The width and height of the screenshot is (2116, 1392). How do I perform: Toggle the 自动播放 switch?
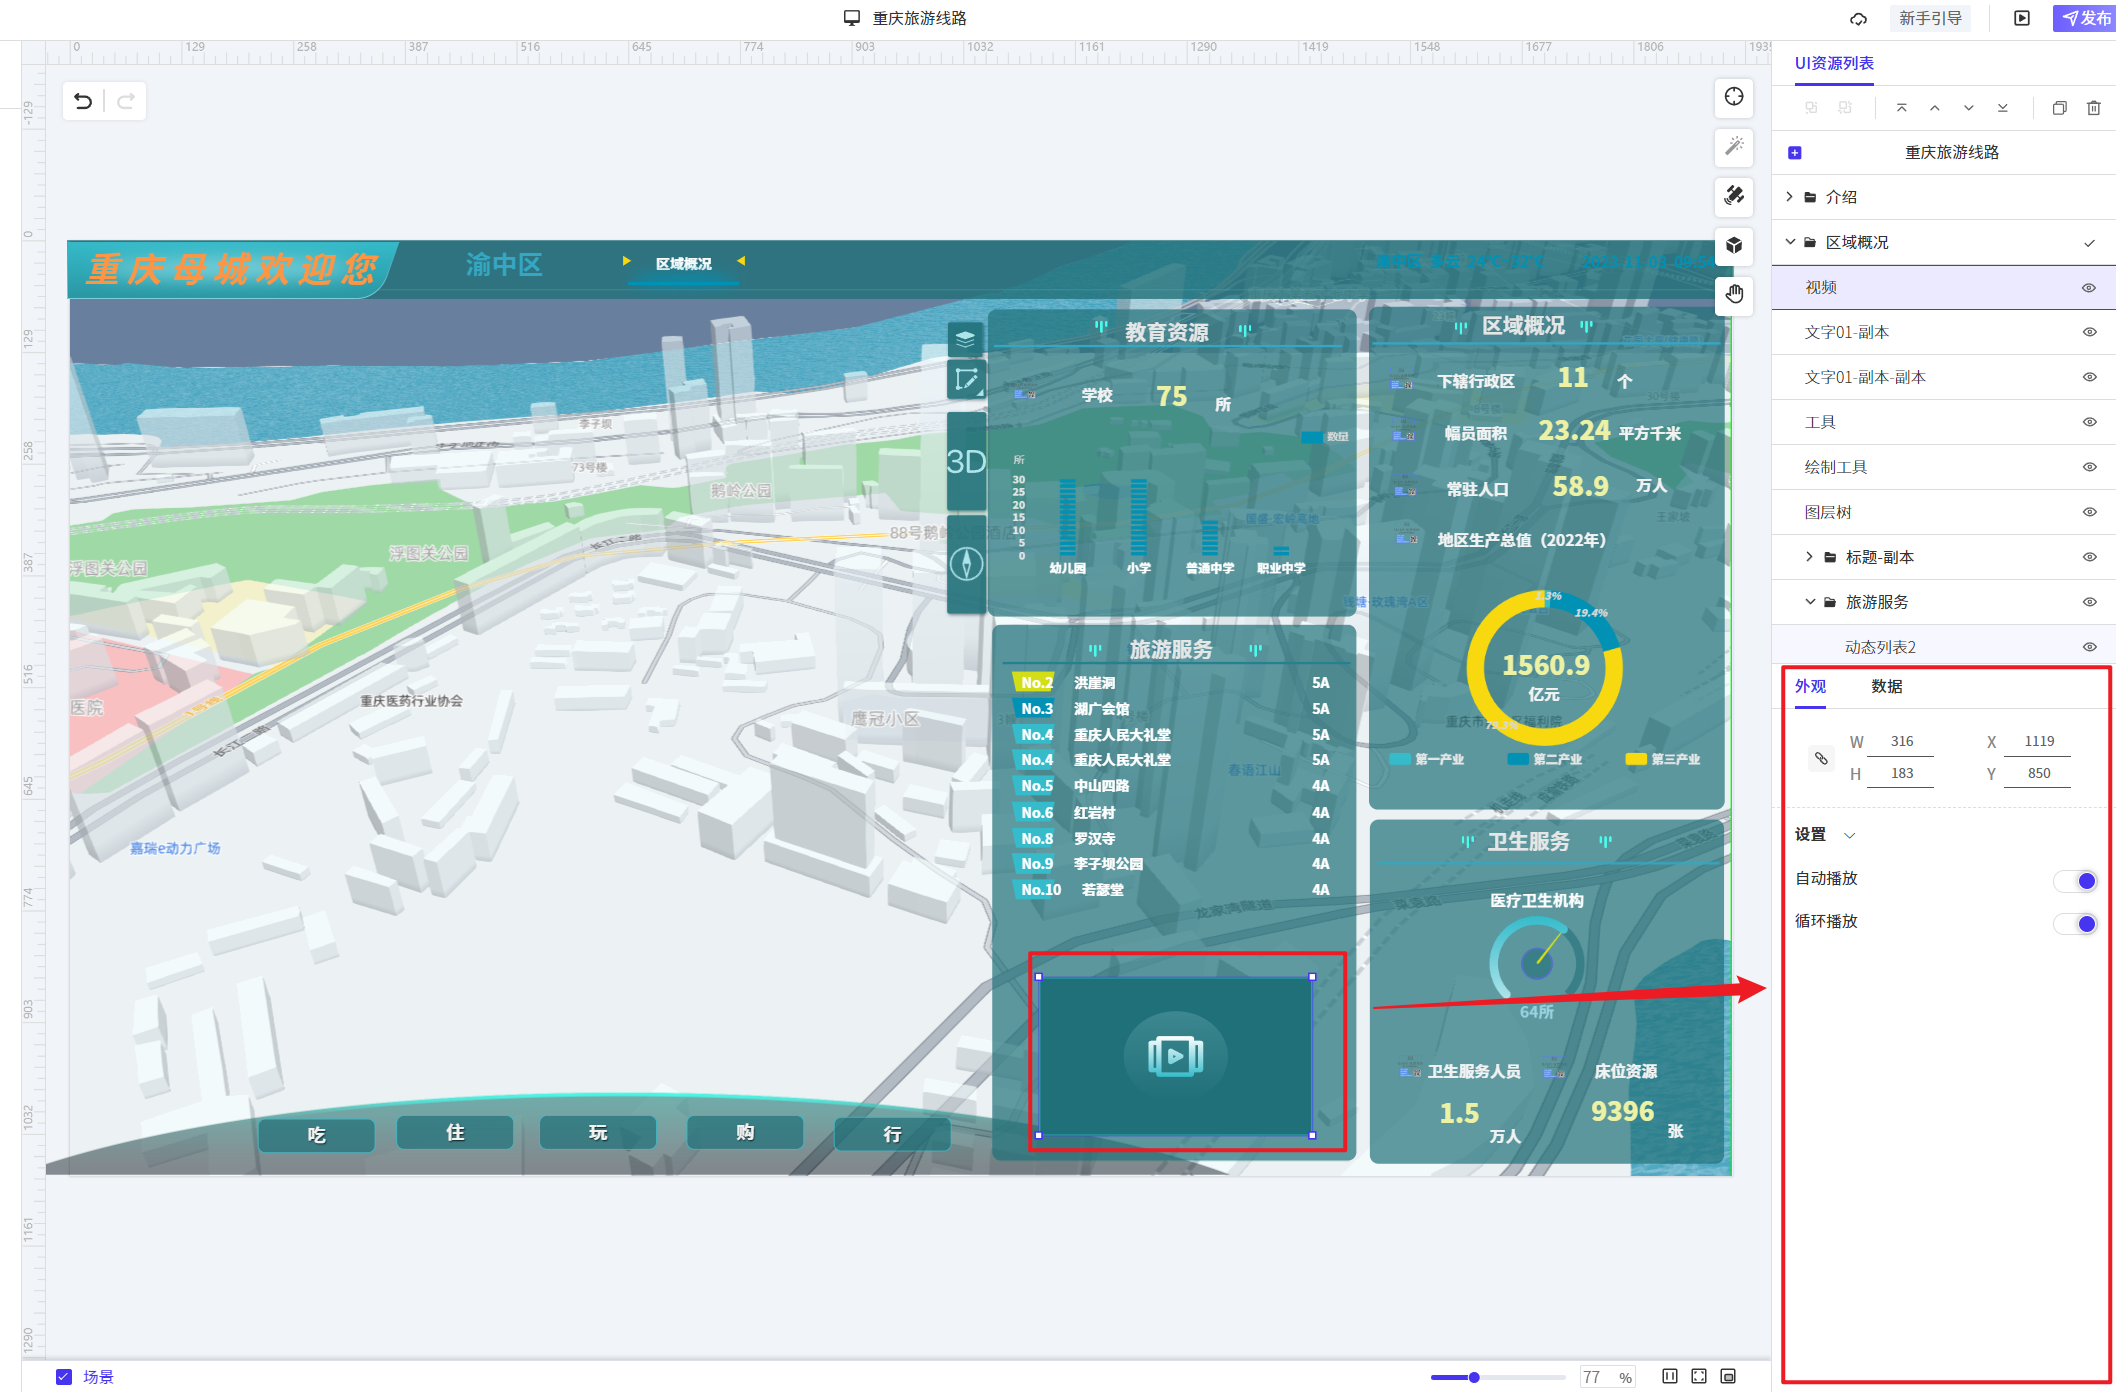(2076, 880)
